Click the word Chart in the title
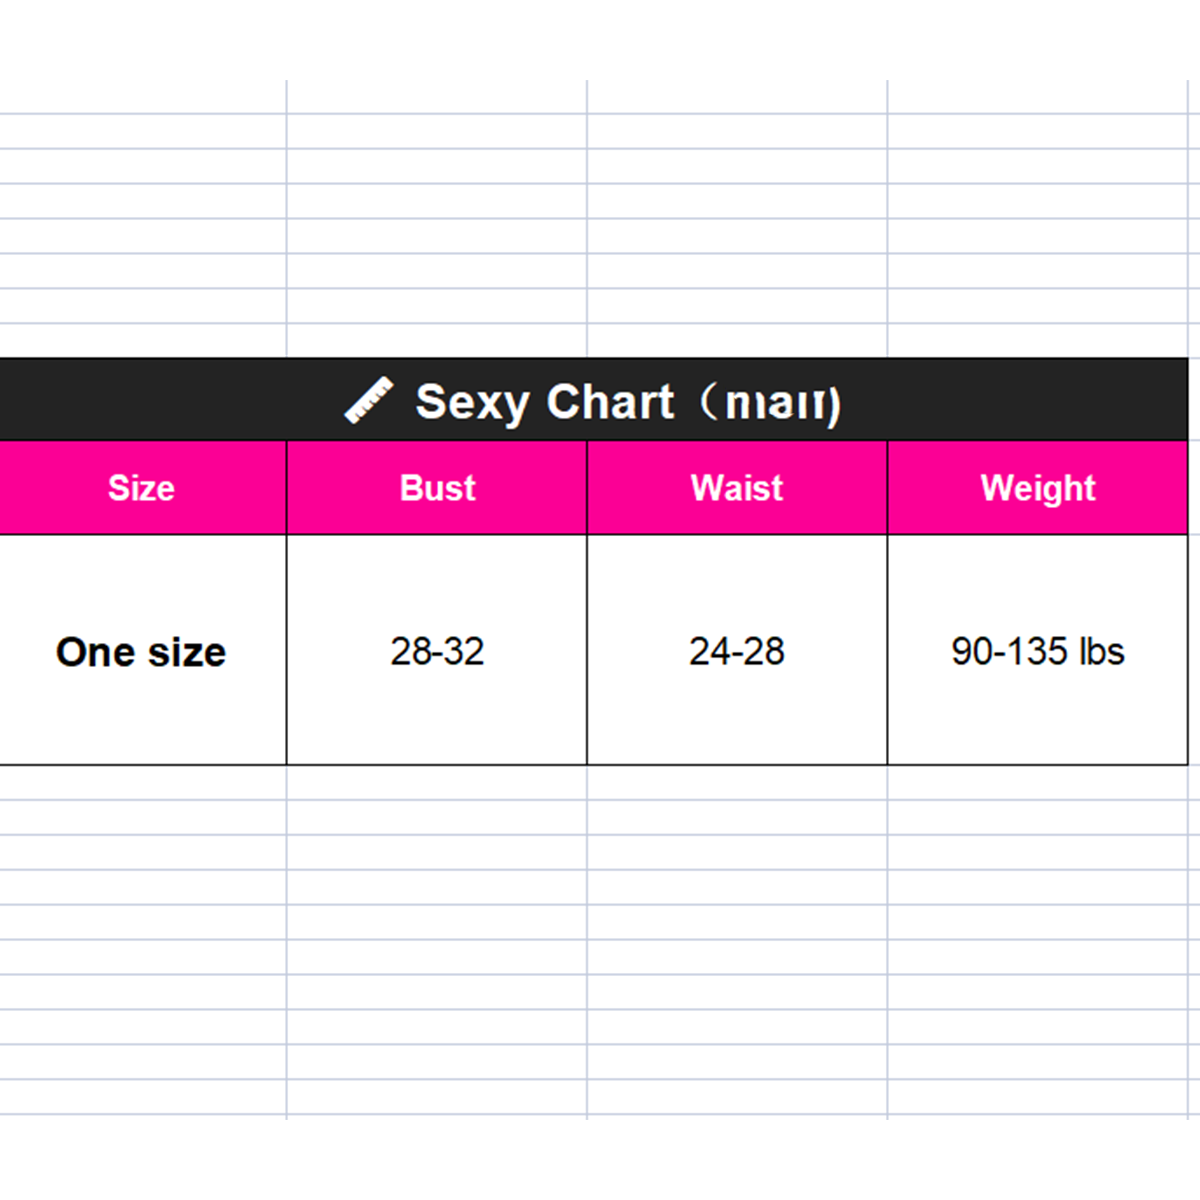 610,402
